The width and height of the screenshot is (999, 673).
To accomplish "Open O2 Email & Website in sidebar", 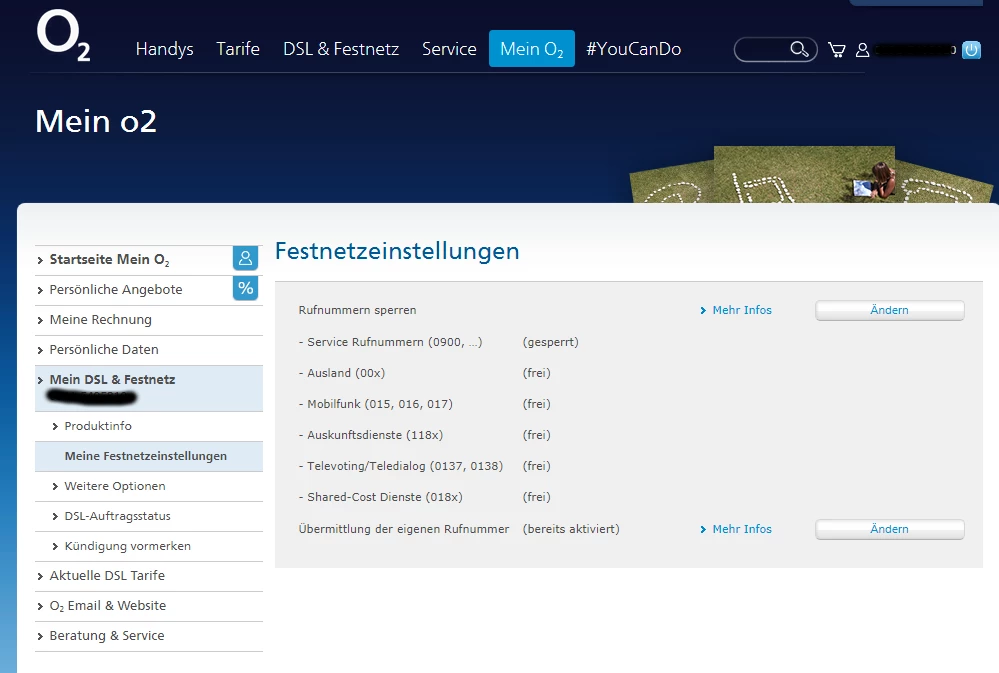I will click(x=108, y=605).
